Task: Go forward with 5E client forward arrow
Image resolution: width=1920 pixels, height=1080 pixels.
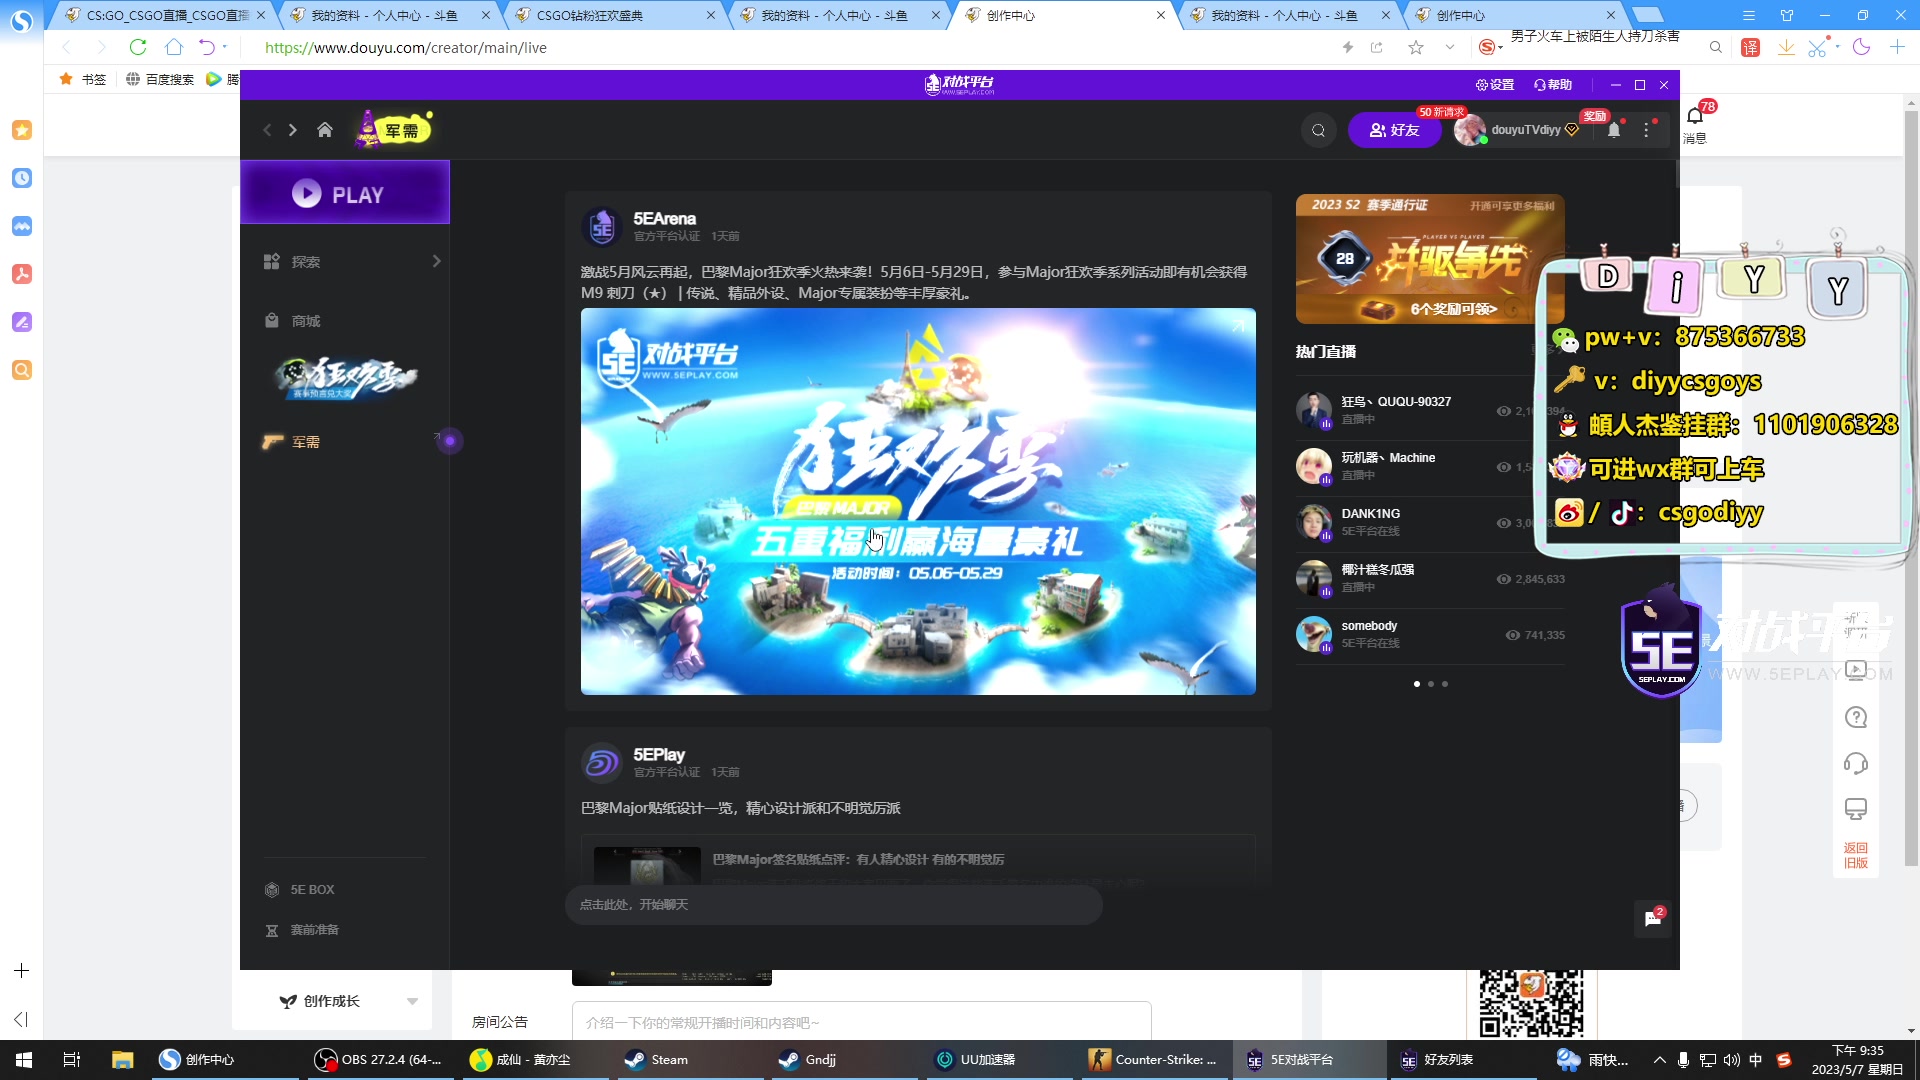Action: click(x=293, y=130)
